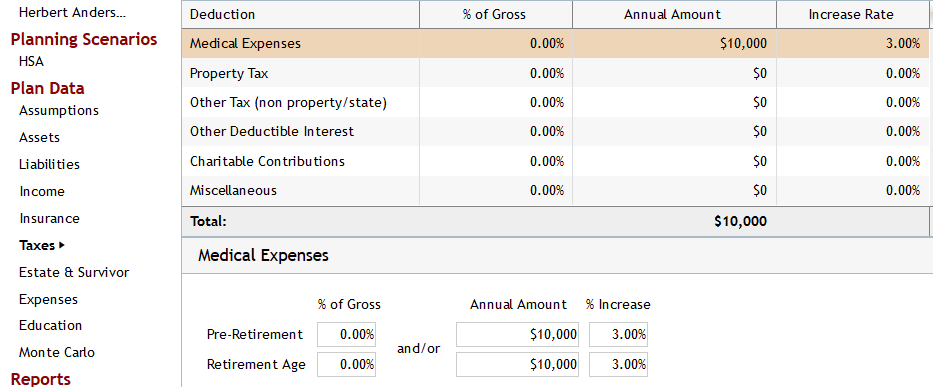Image resolution: width=933 pixels, height=387 pixels.
Task: Open the Expenses page
Action: (48, 299)
